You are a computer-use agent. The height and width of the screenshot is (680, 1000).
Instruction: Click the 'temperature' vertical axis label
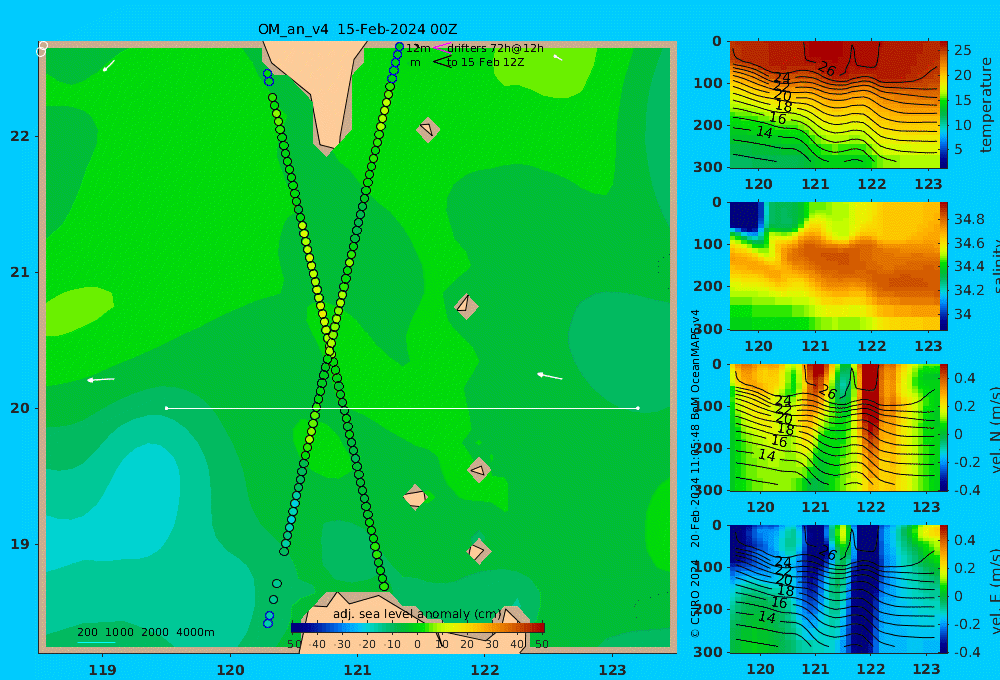coord(986,105)
